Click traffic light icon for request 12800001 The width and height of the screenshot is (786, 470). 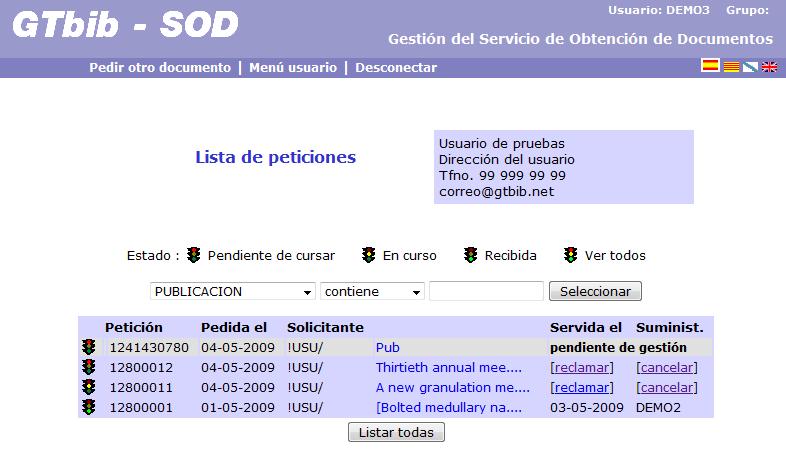click(89, 407)
